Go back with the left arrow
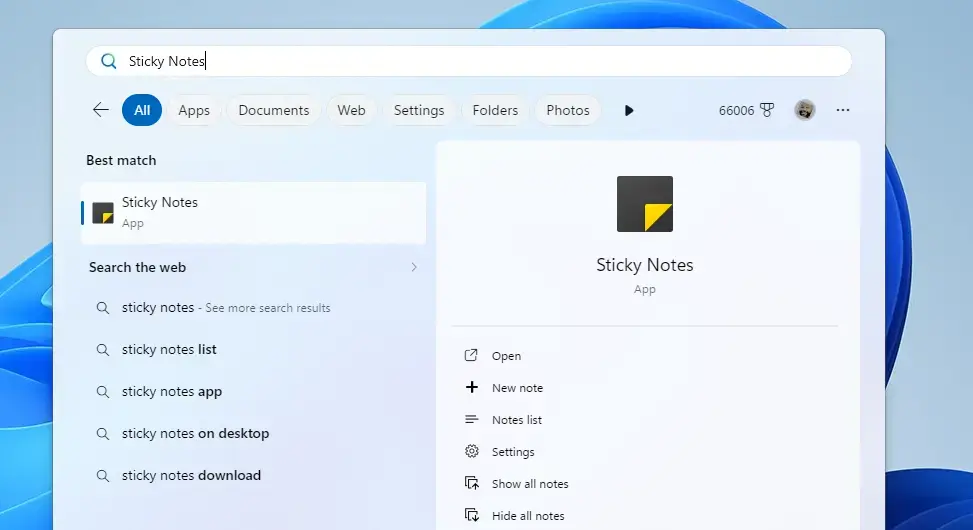This screenshot has width=973, height=530. click(101, 110)
